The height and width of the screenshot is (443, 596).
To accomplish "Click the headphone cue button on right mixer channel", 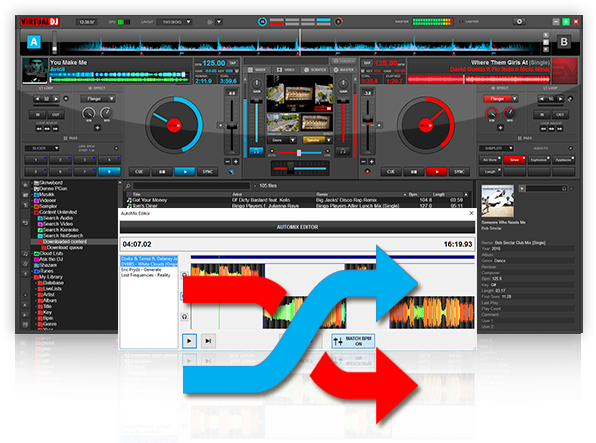I will point(343,151).
